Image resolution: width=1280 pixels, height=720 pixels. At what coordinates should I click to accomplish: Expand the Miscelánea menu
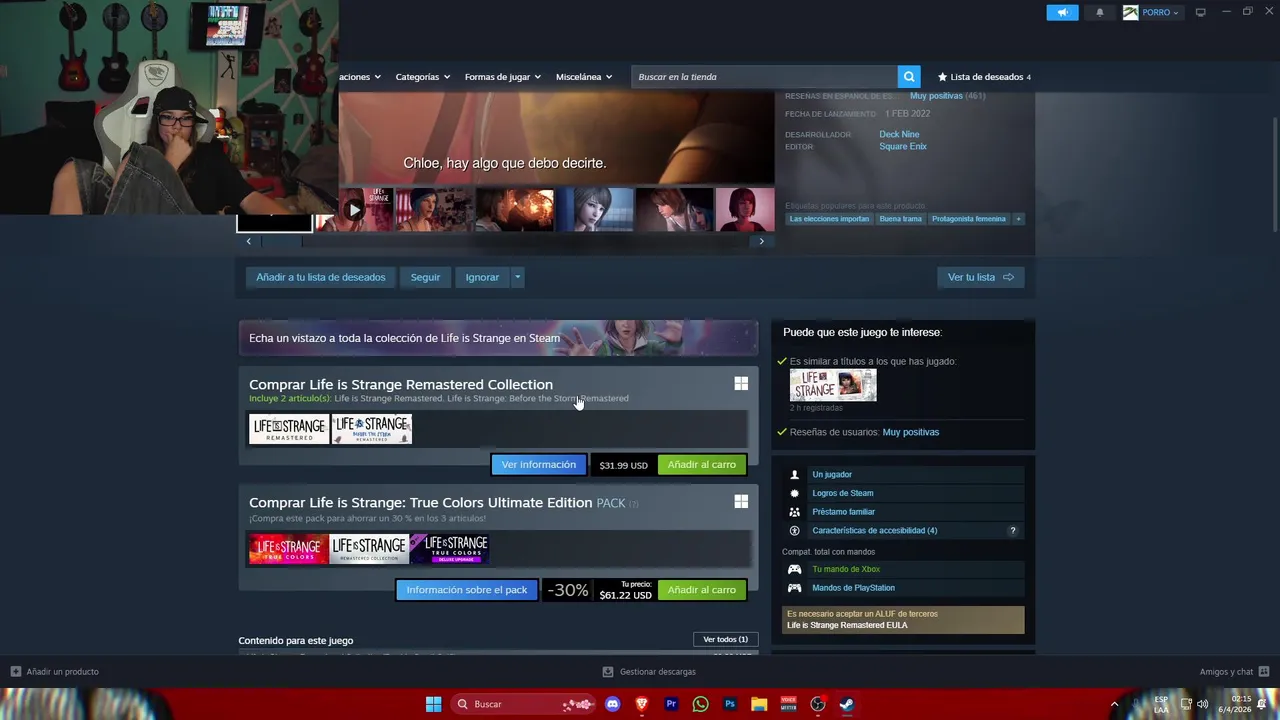pyautogui.click(x=584, y=77)
